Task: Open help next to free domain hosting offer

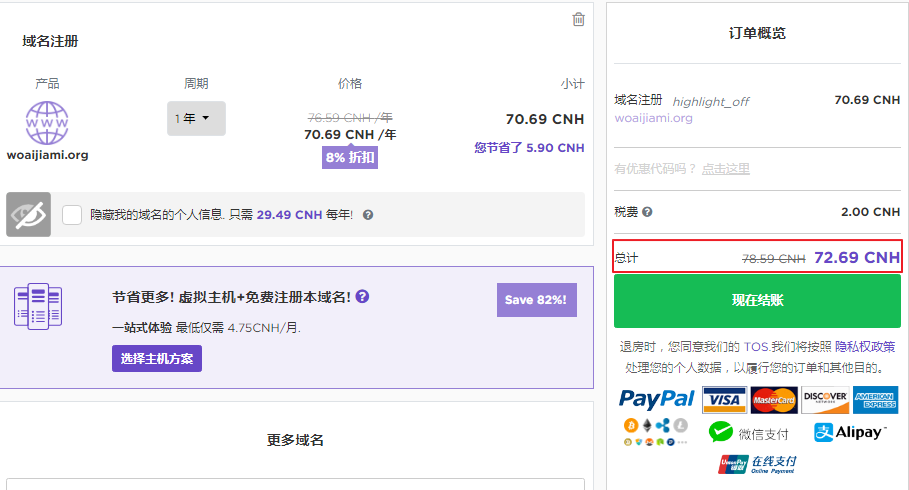Action: [x=362, y=296]
